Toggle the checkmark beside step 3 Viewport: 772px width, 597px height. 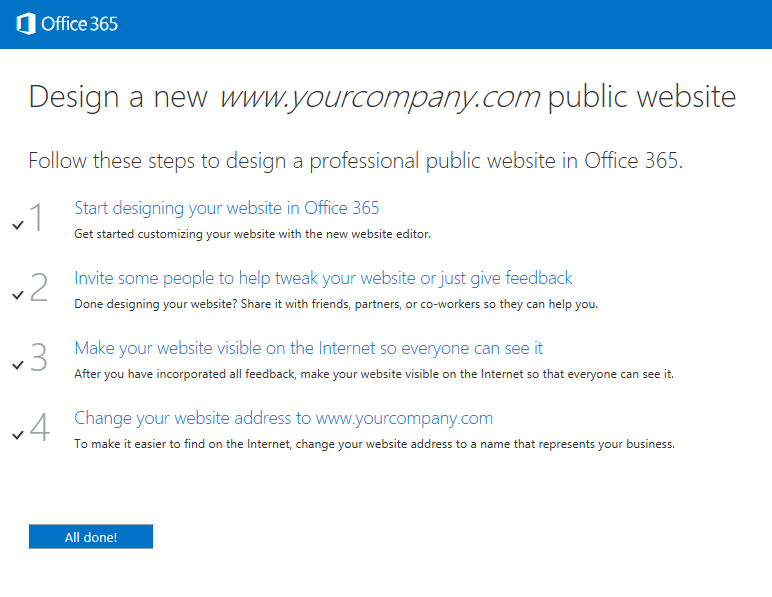[18, 365]
